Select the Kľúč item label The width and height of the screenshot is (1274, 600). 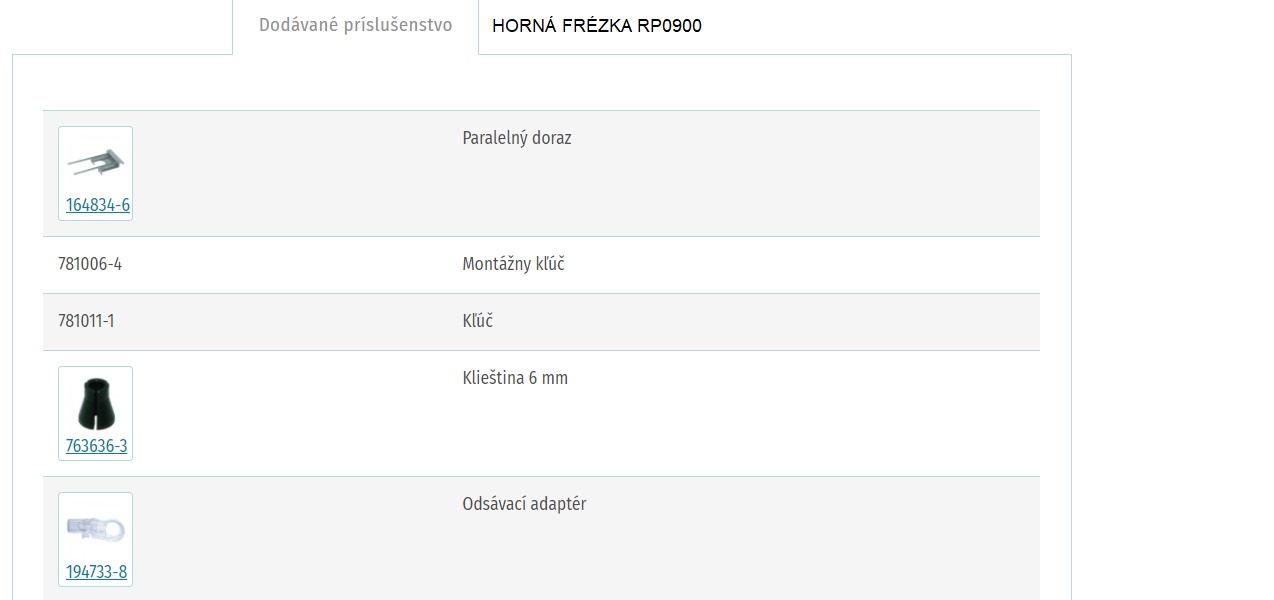tap(478, 321)
